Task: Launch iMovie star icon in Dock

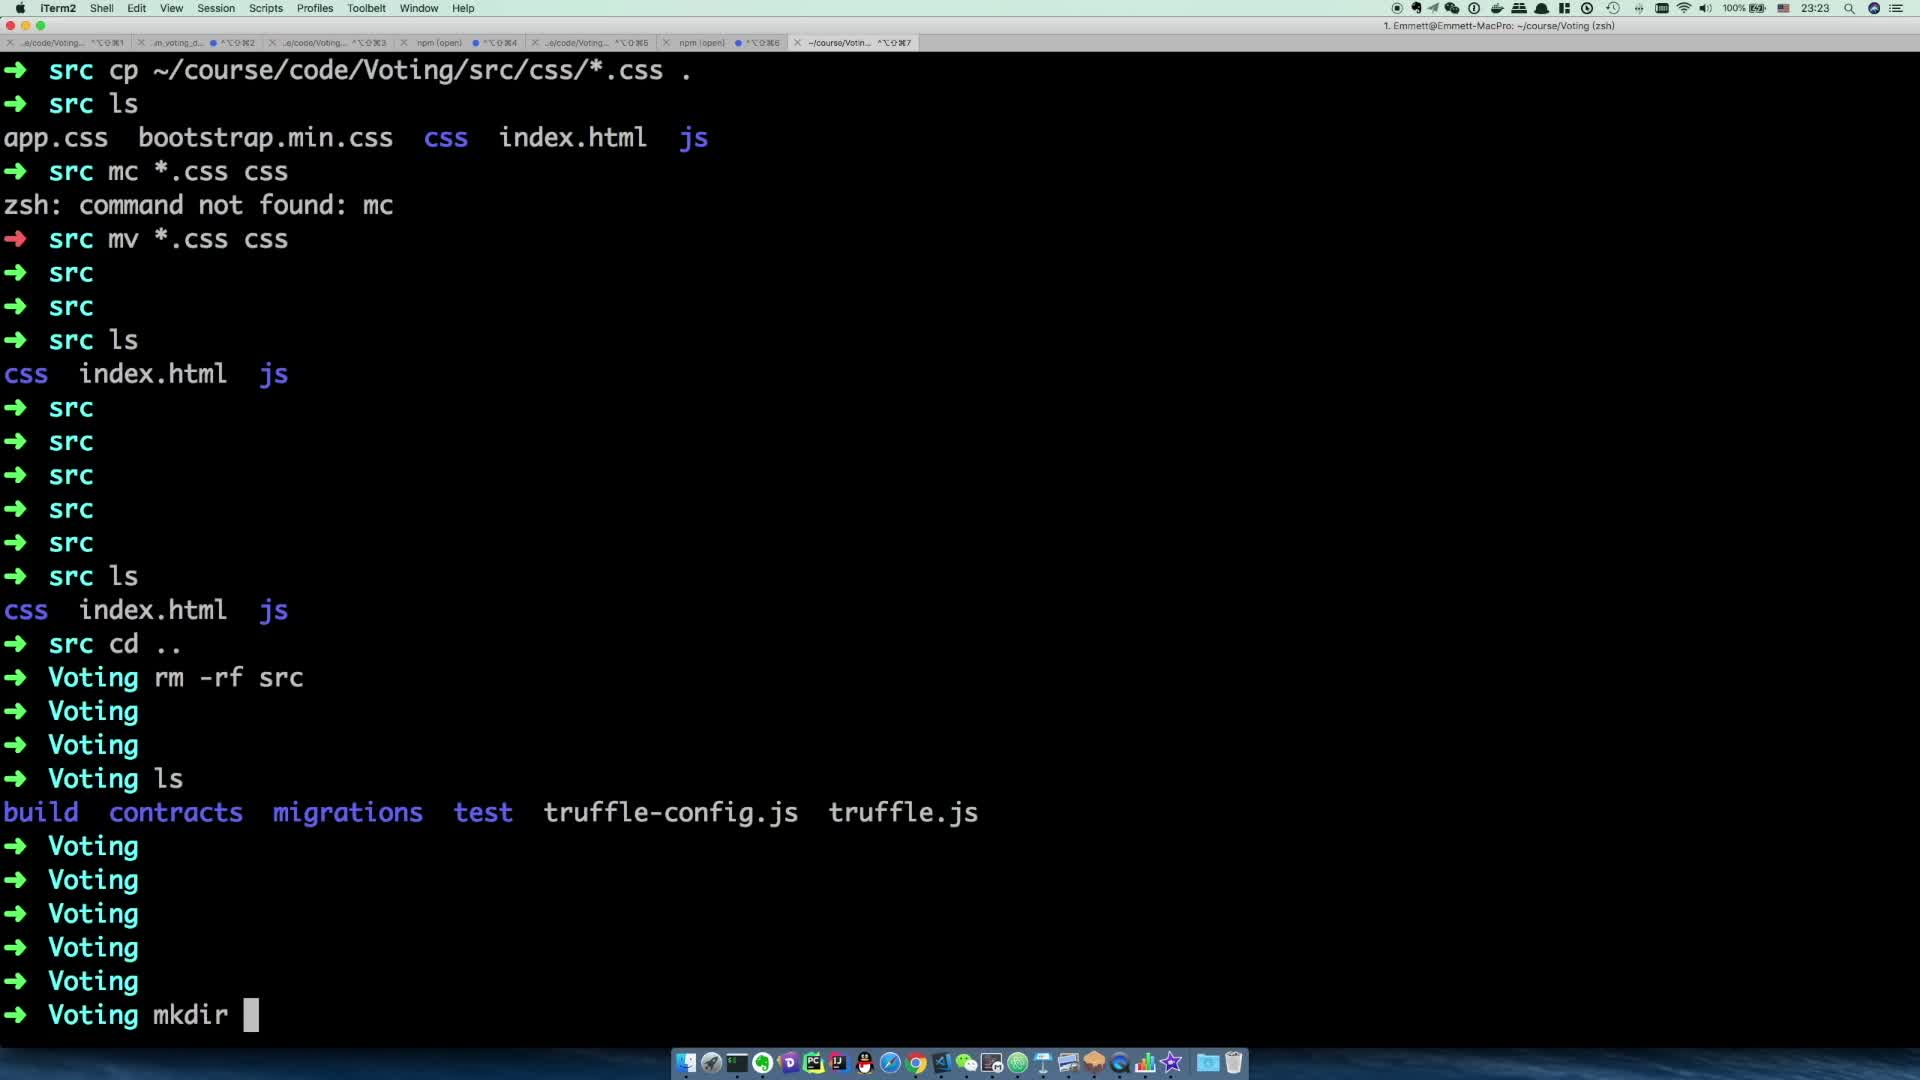Action: point(1171,1062)
